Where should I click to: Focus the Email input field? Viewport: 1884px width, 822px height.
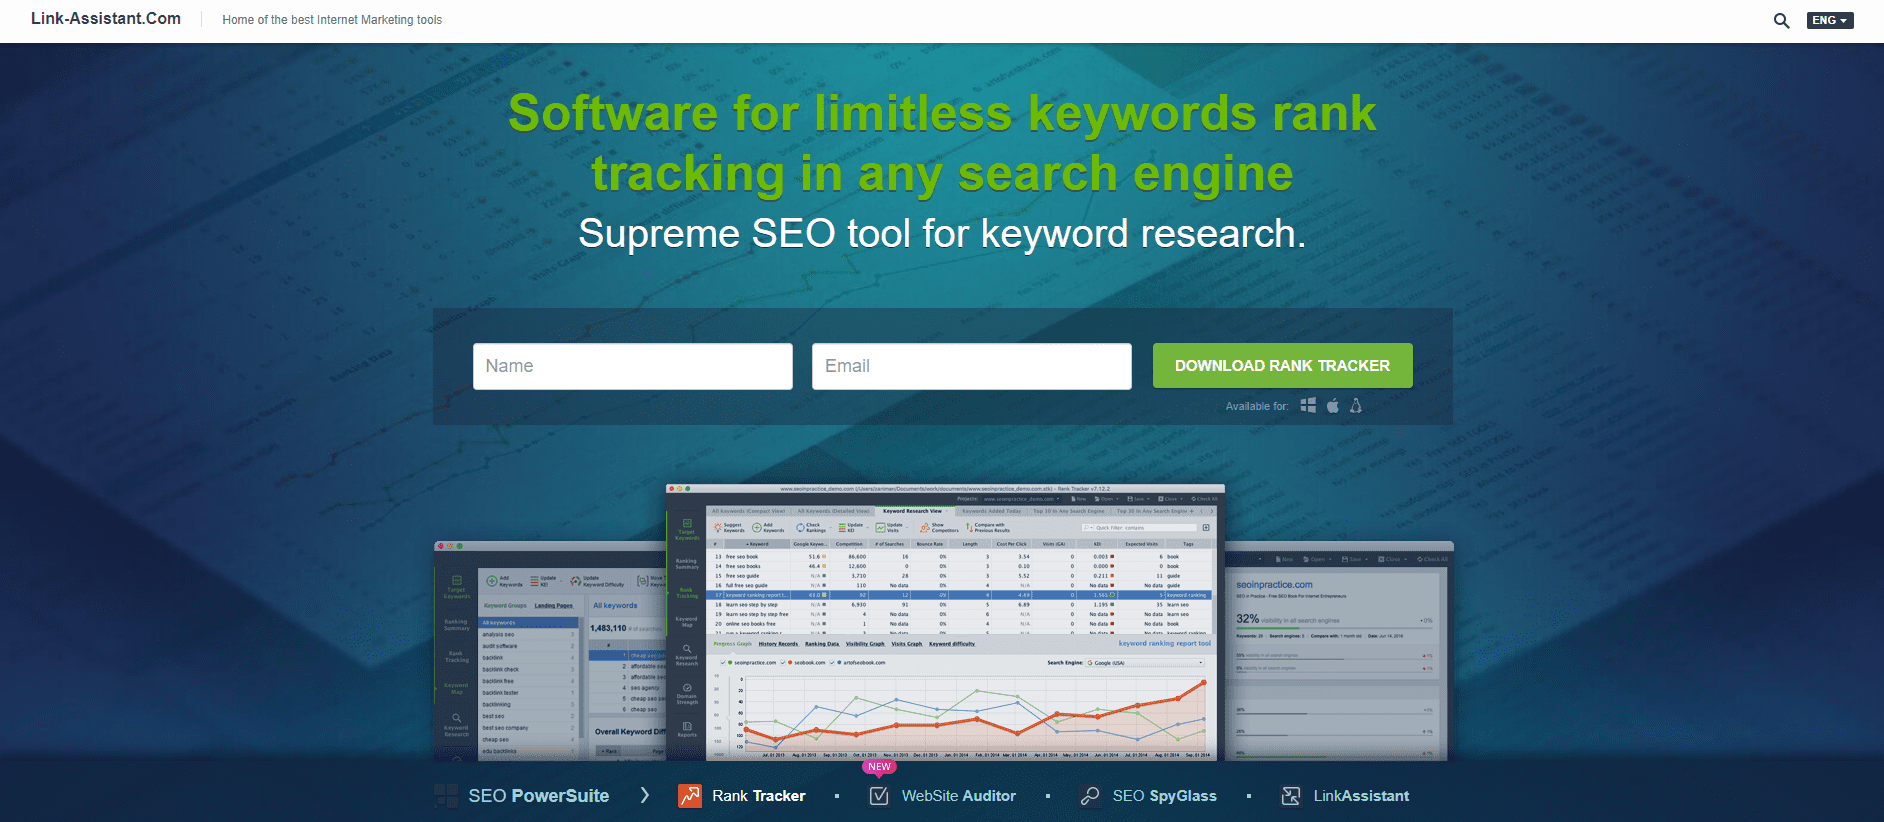(972, 366)
